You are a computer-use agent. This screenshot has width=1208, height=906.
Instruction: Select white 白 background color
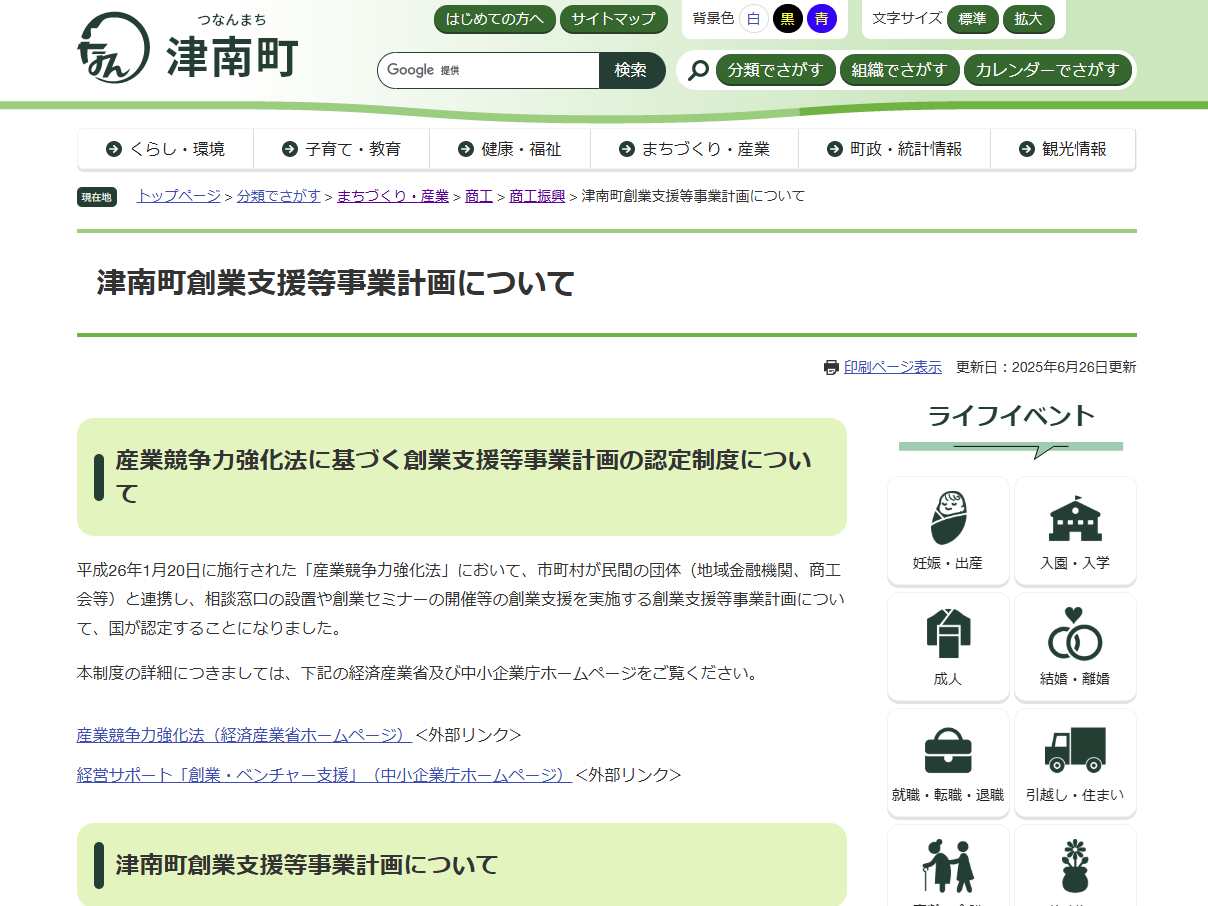coord(754,18)
